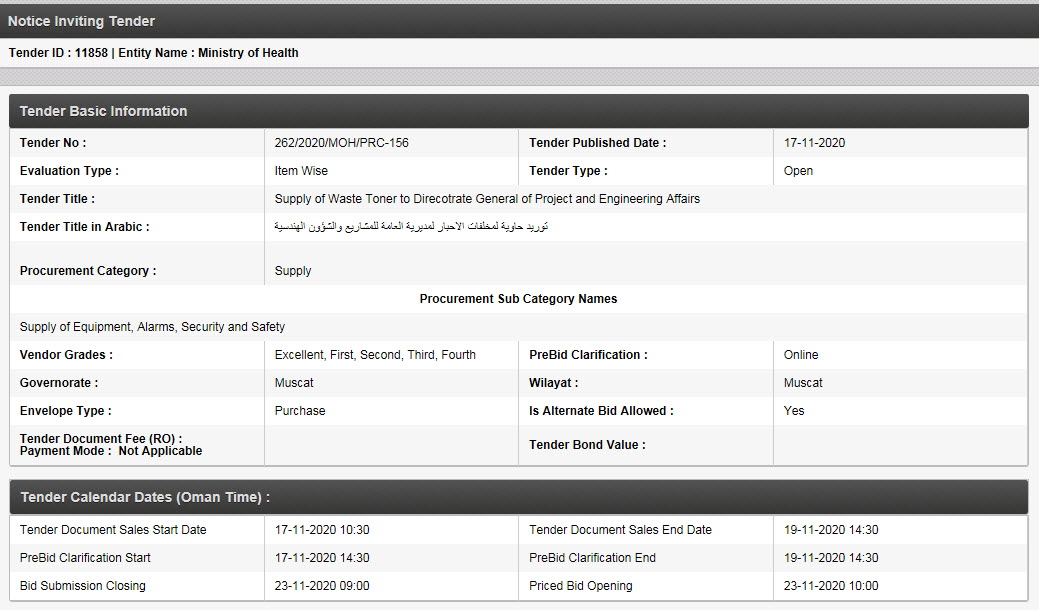
Task: Click the Tender Type value Open
Action: tap(798, 171)
